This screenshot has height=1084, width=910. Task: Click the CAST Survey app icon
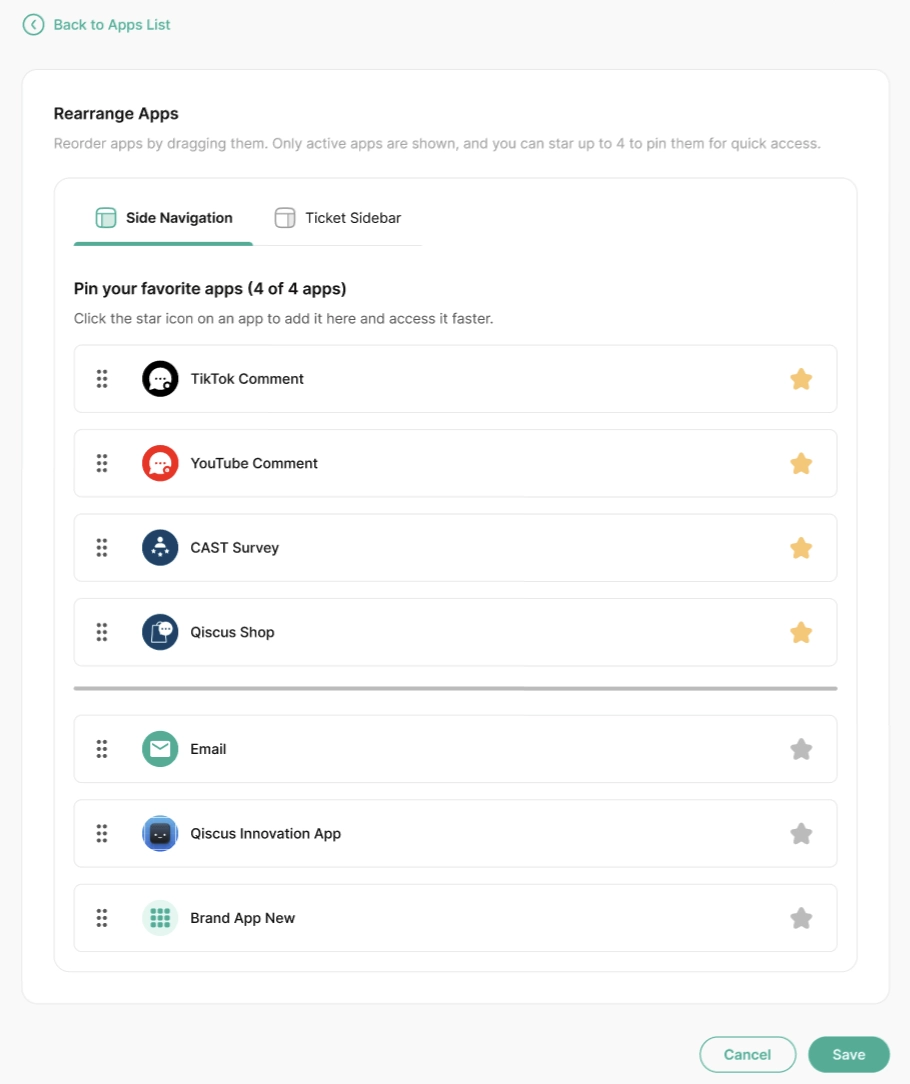[160, 548]
